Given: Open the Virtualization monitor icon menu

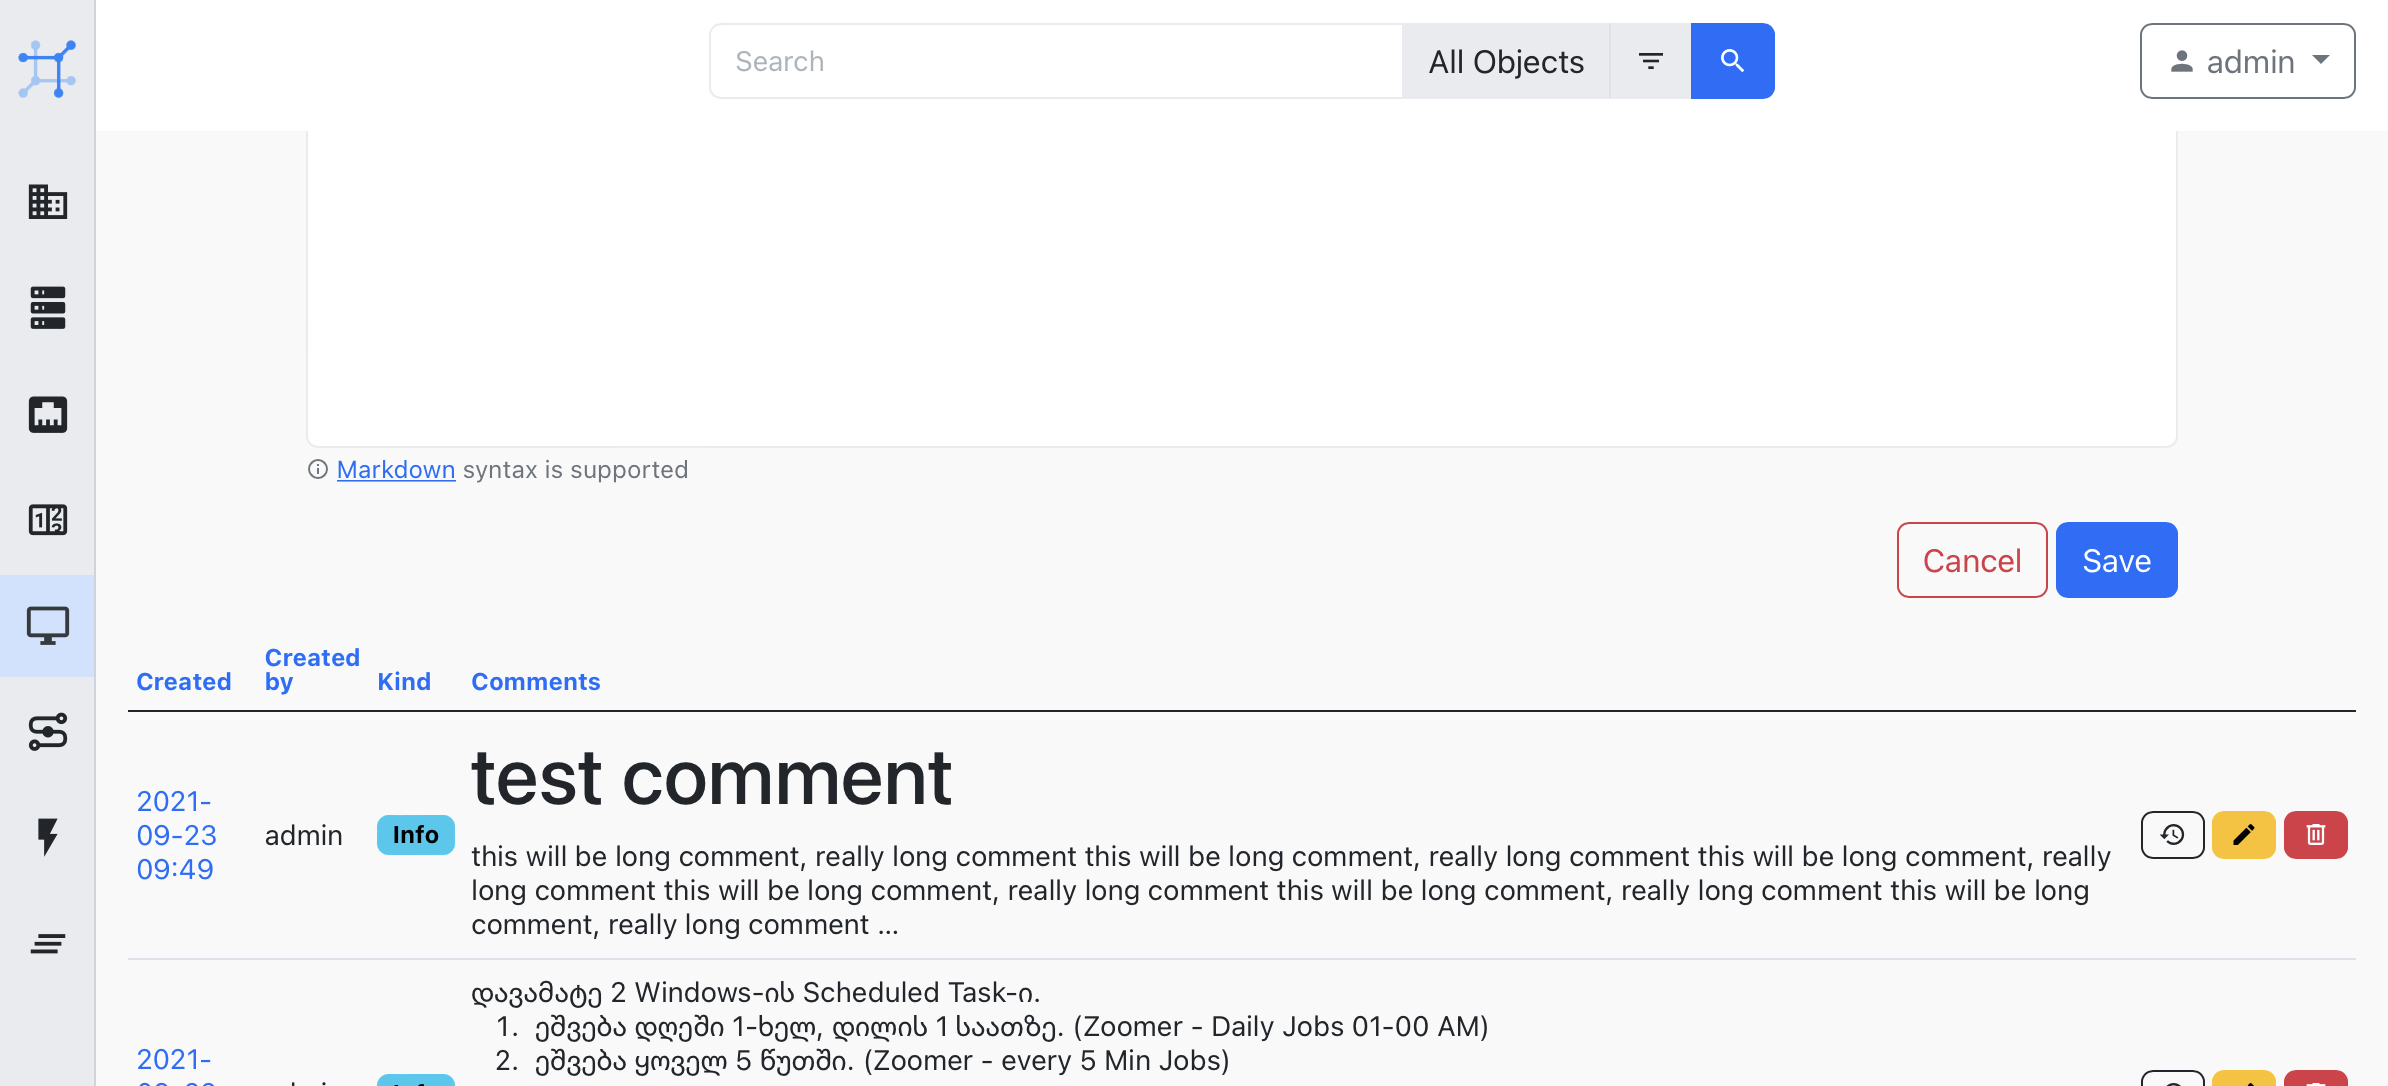Looking at the screenshot, I should [47, 626].
